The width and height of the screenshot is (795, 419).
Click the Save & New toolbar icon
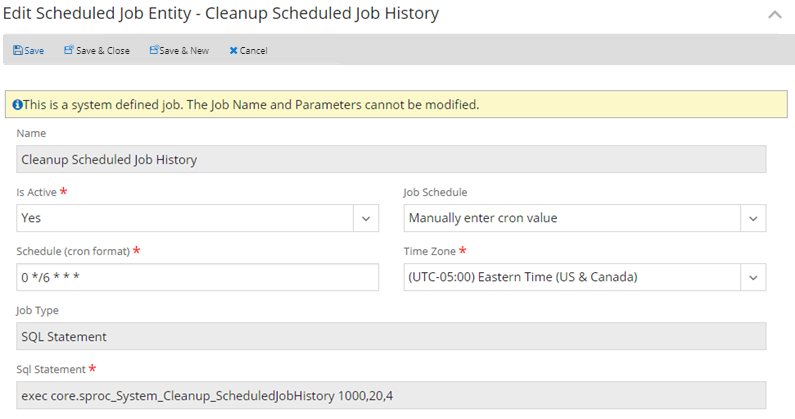point(155,50)
